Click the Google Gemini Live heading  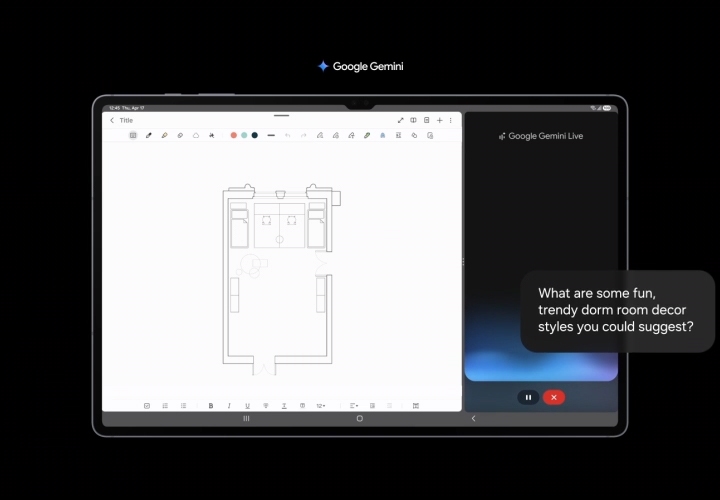[541, 136]
